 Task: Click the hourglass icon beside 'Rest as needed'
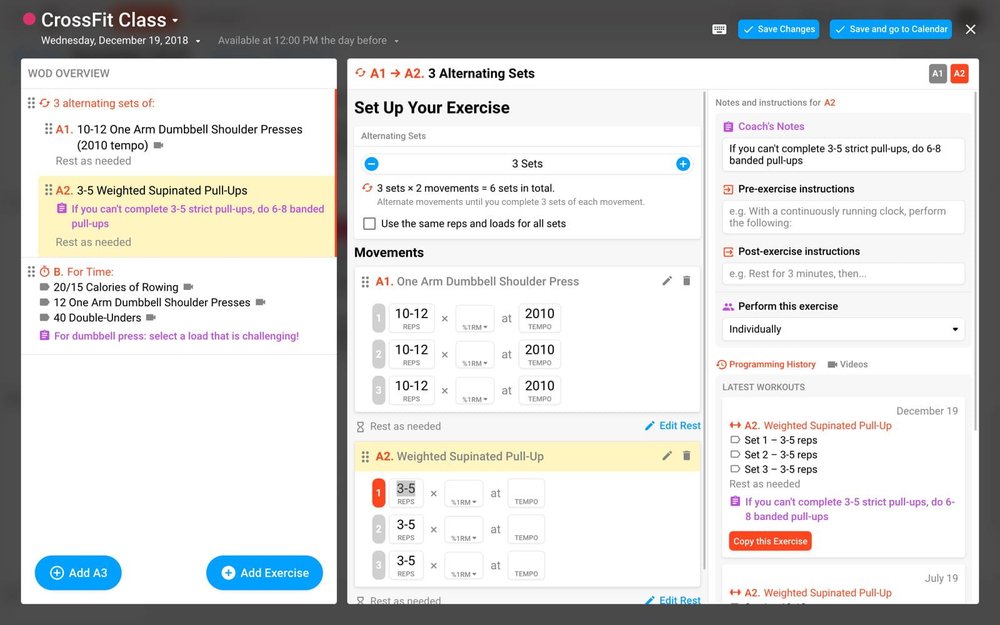[360, 427]
